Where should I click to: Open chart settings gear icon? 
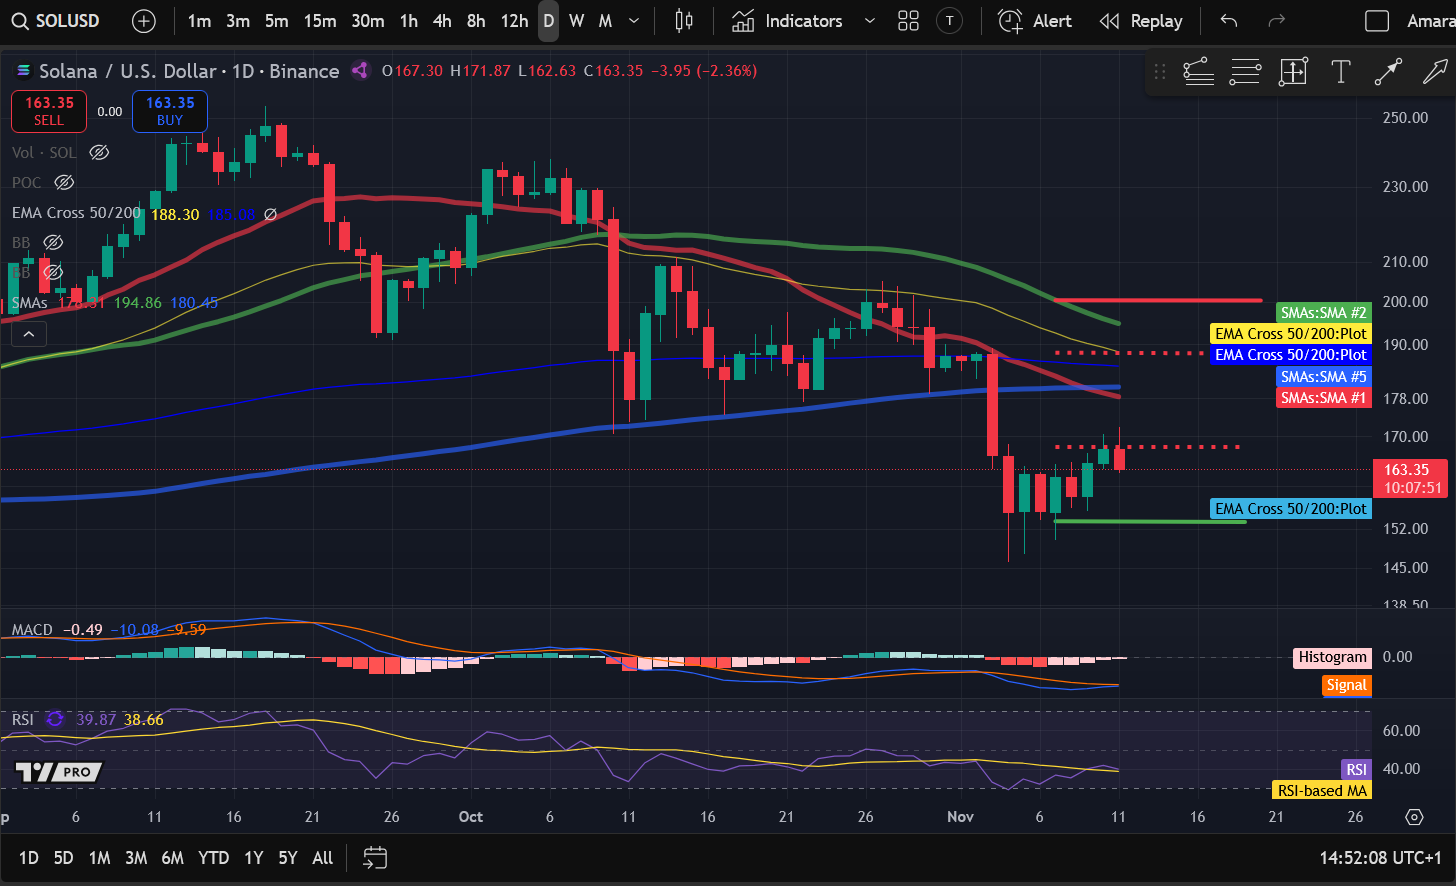[x=1414, y=817]
